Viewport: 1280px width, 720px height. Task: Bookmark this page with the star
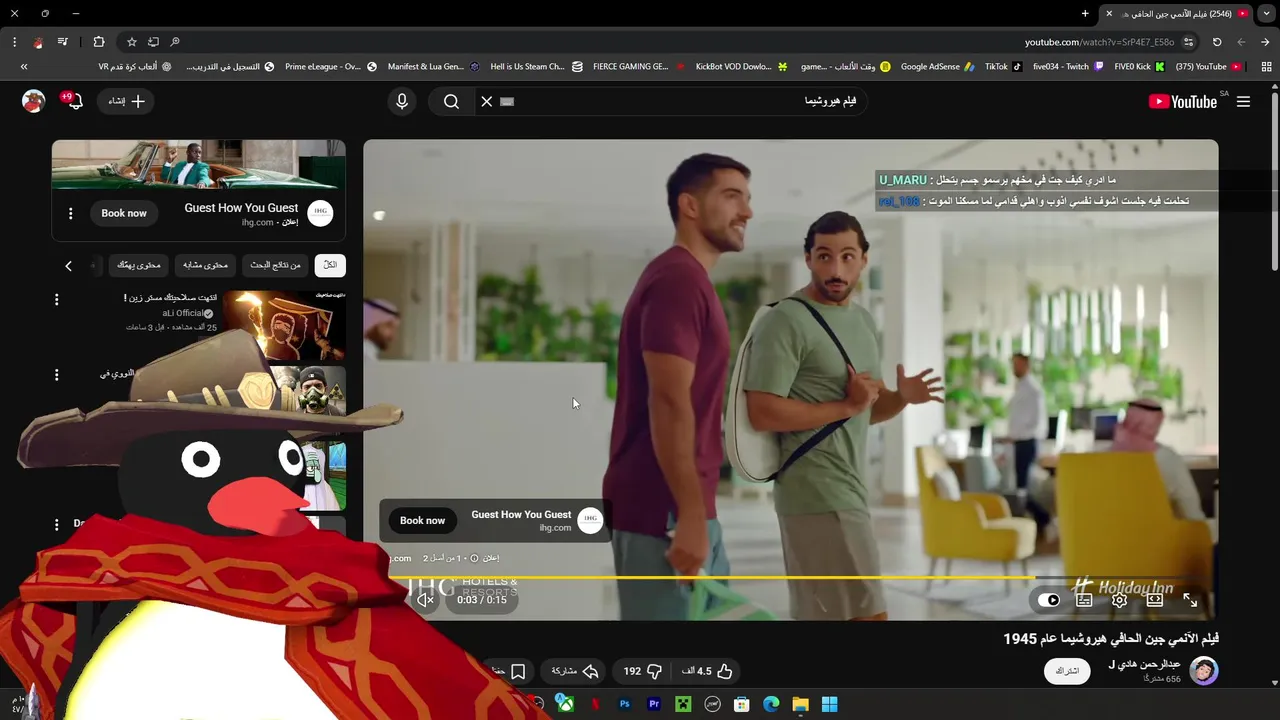click(131, 42)
